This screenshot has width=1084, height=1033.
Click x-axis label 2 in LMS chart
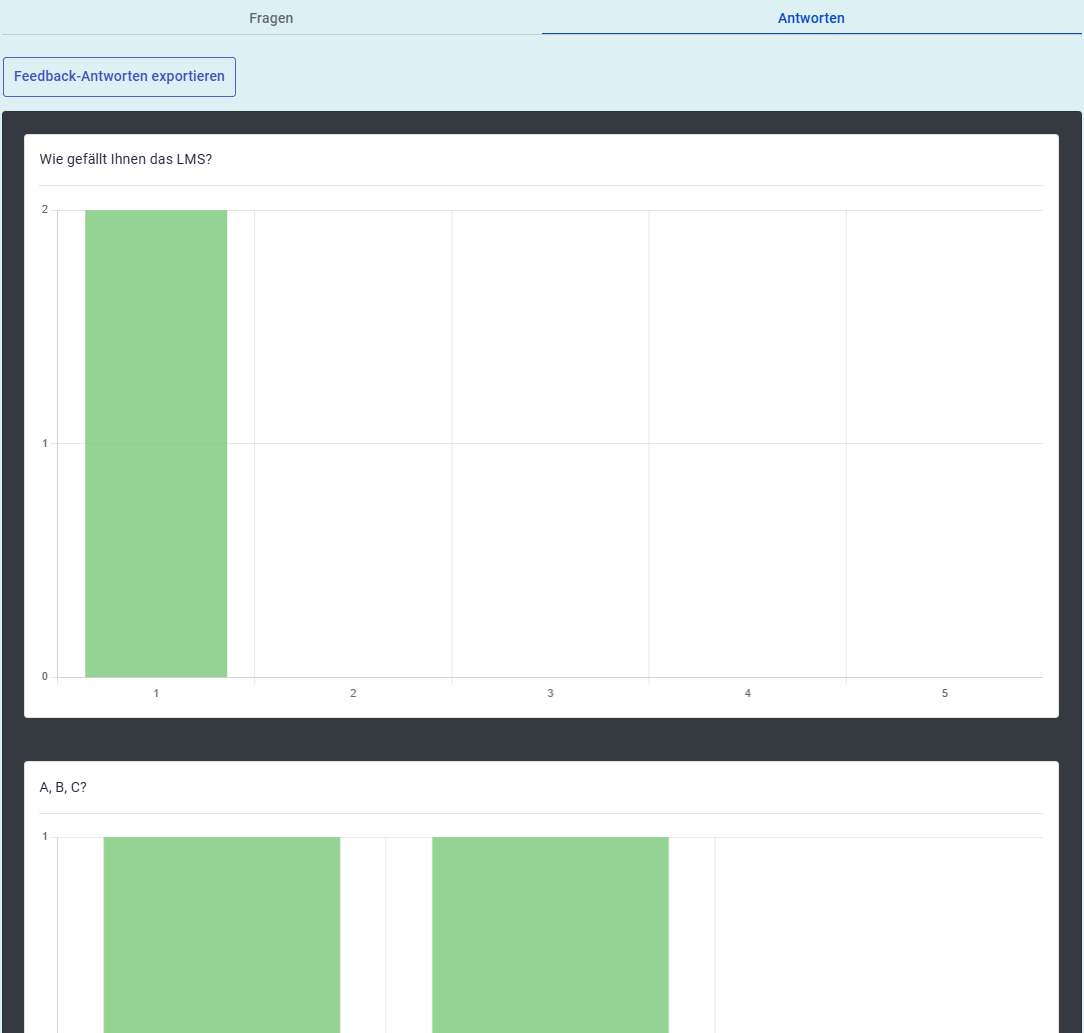pyautogui.click(x=353, y=693)
